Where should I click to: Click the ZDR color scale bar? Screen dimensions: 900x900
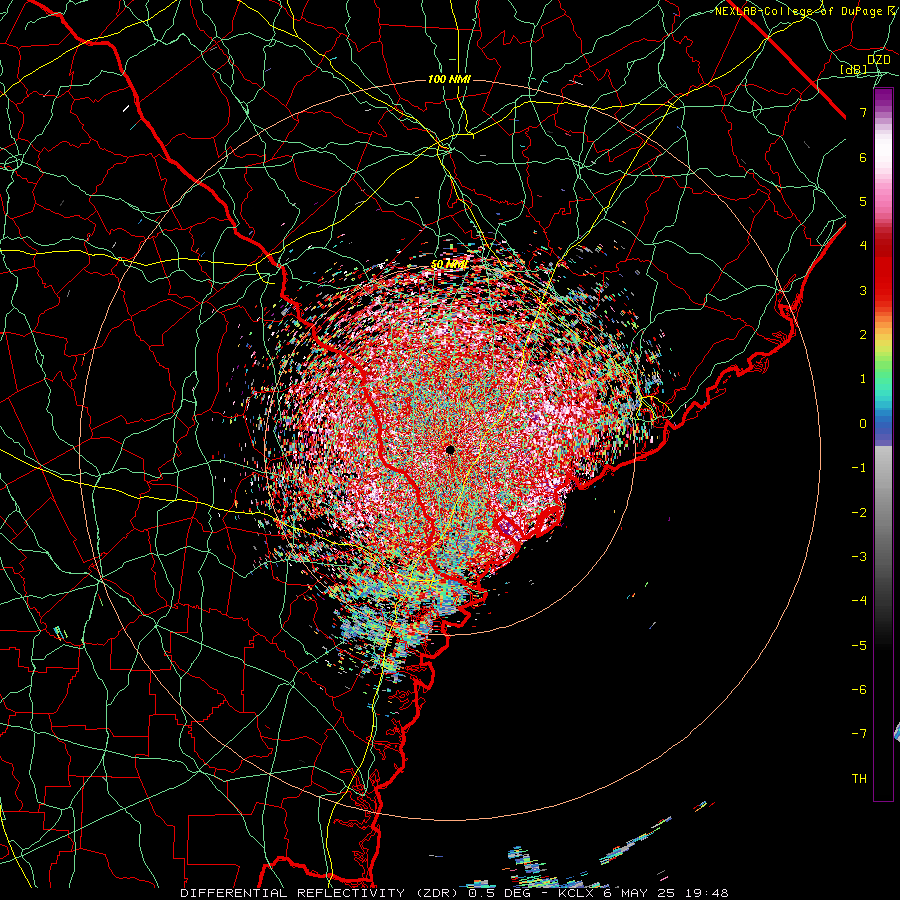click(883, 445)
